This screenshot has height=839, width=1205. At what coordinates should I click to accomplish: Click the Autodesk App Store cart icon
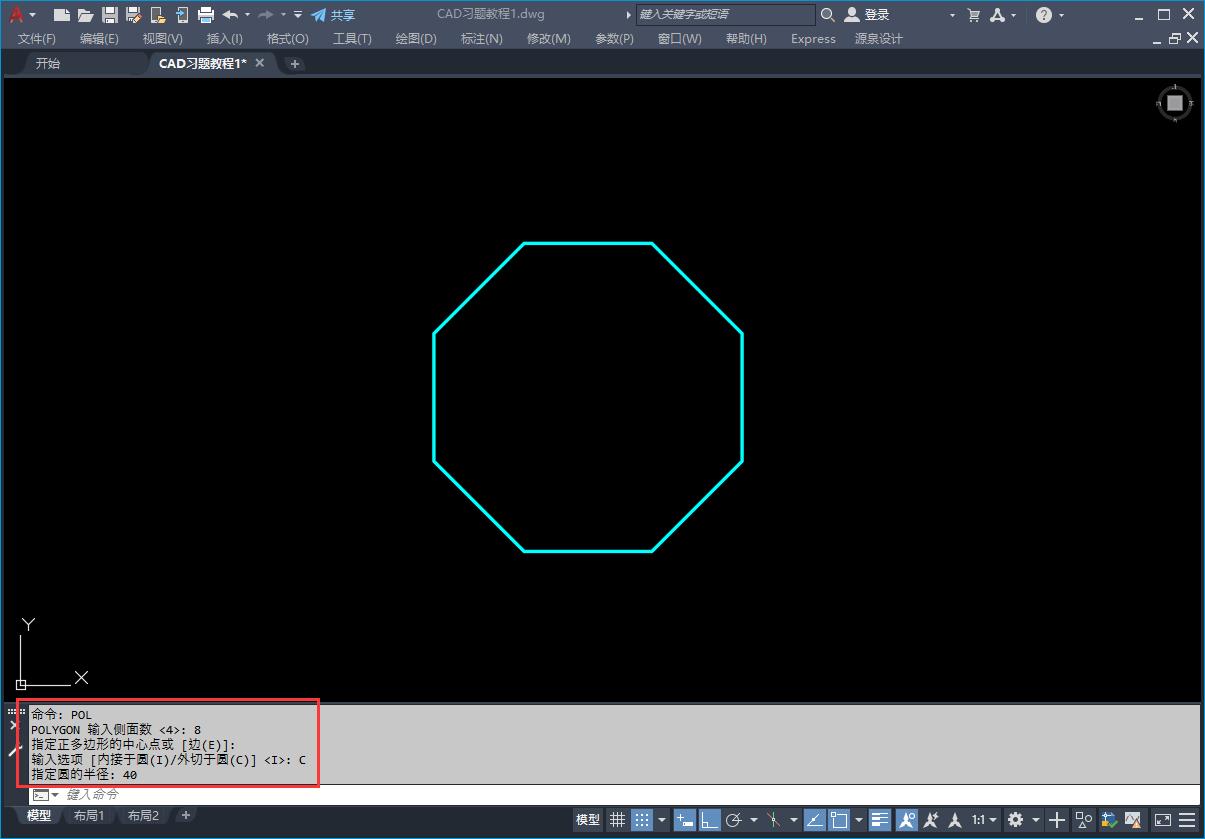(x=973, y=15)
